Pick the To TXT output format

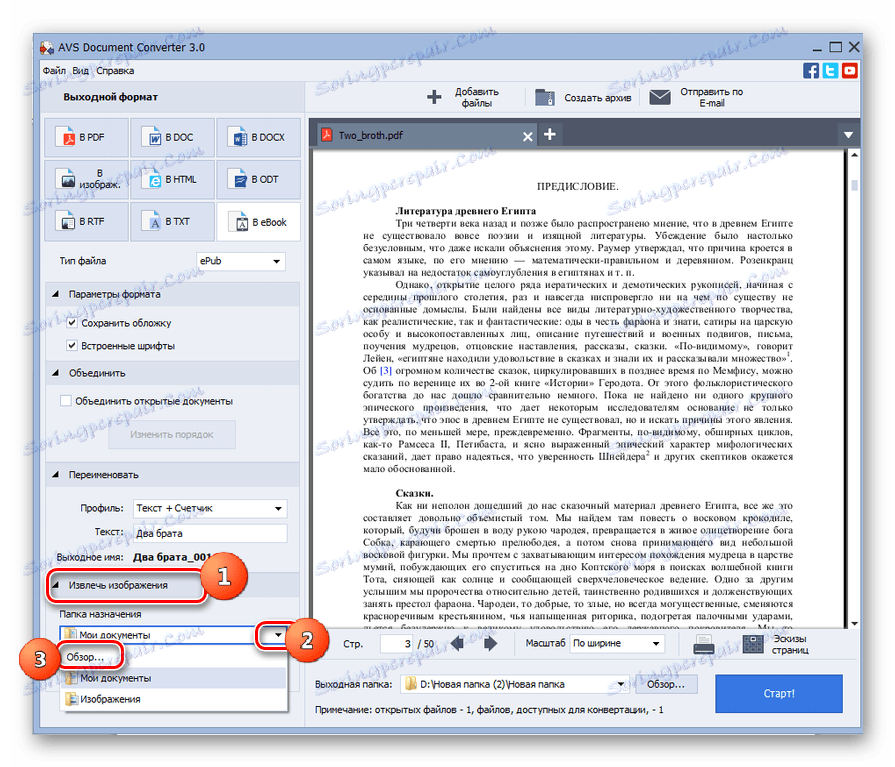[172, 221]
